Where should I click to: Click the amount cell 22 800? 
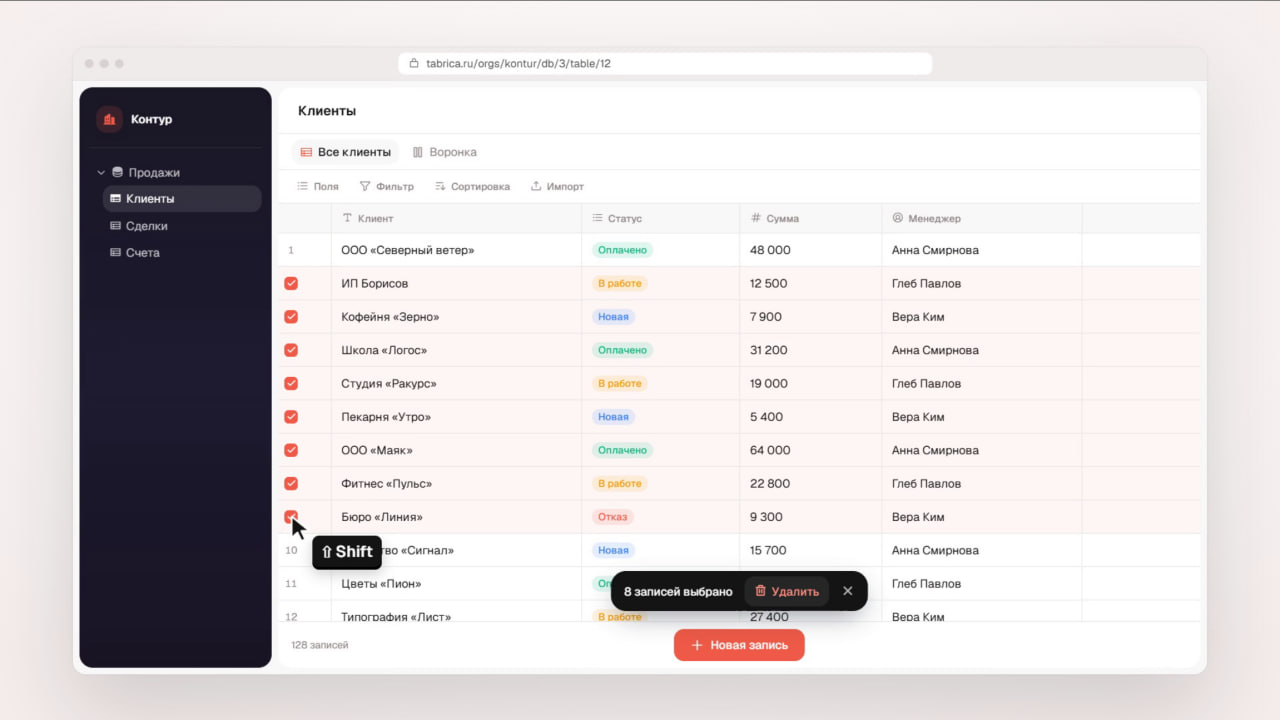811,483
